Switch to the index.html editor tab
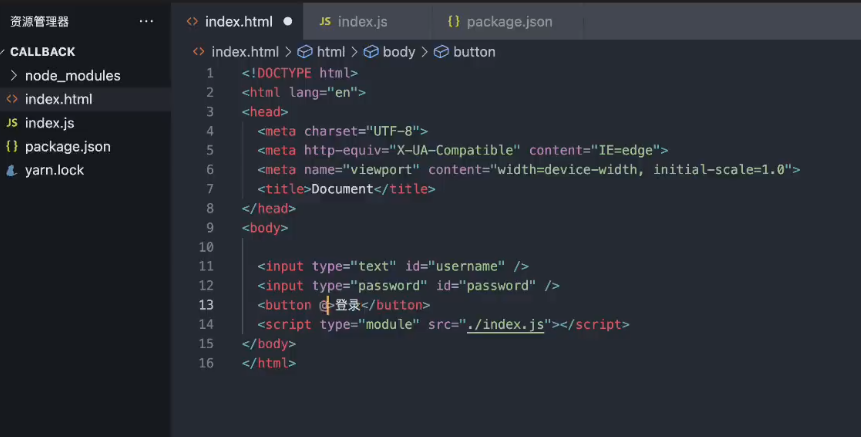Image resolution: width=861 pixels, height=437 pixels. point(238,21)
